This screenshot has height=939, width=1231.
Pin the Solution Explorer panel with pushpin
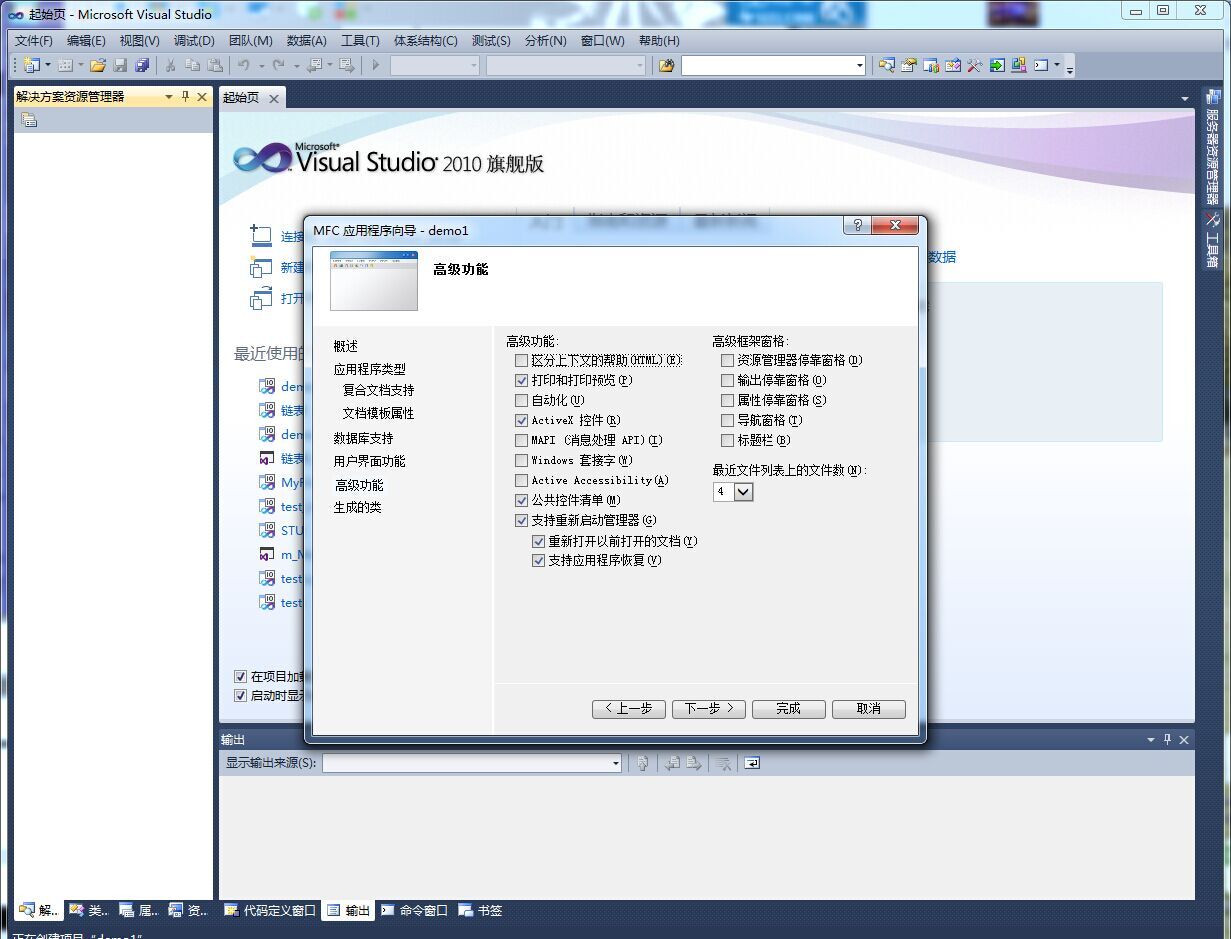[185, 97]
